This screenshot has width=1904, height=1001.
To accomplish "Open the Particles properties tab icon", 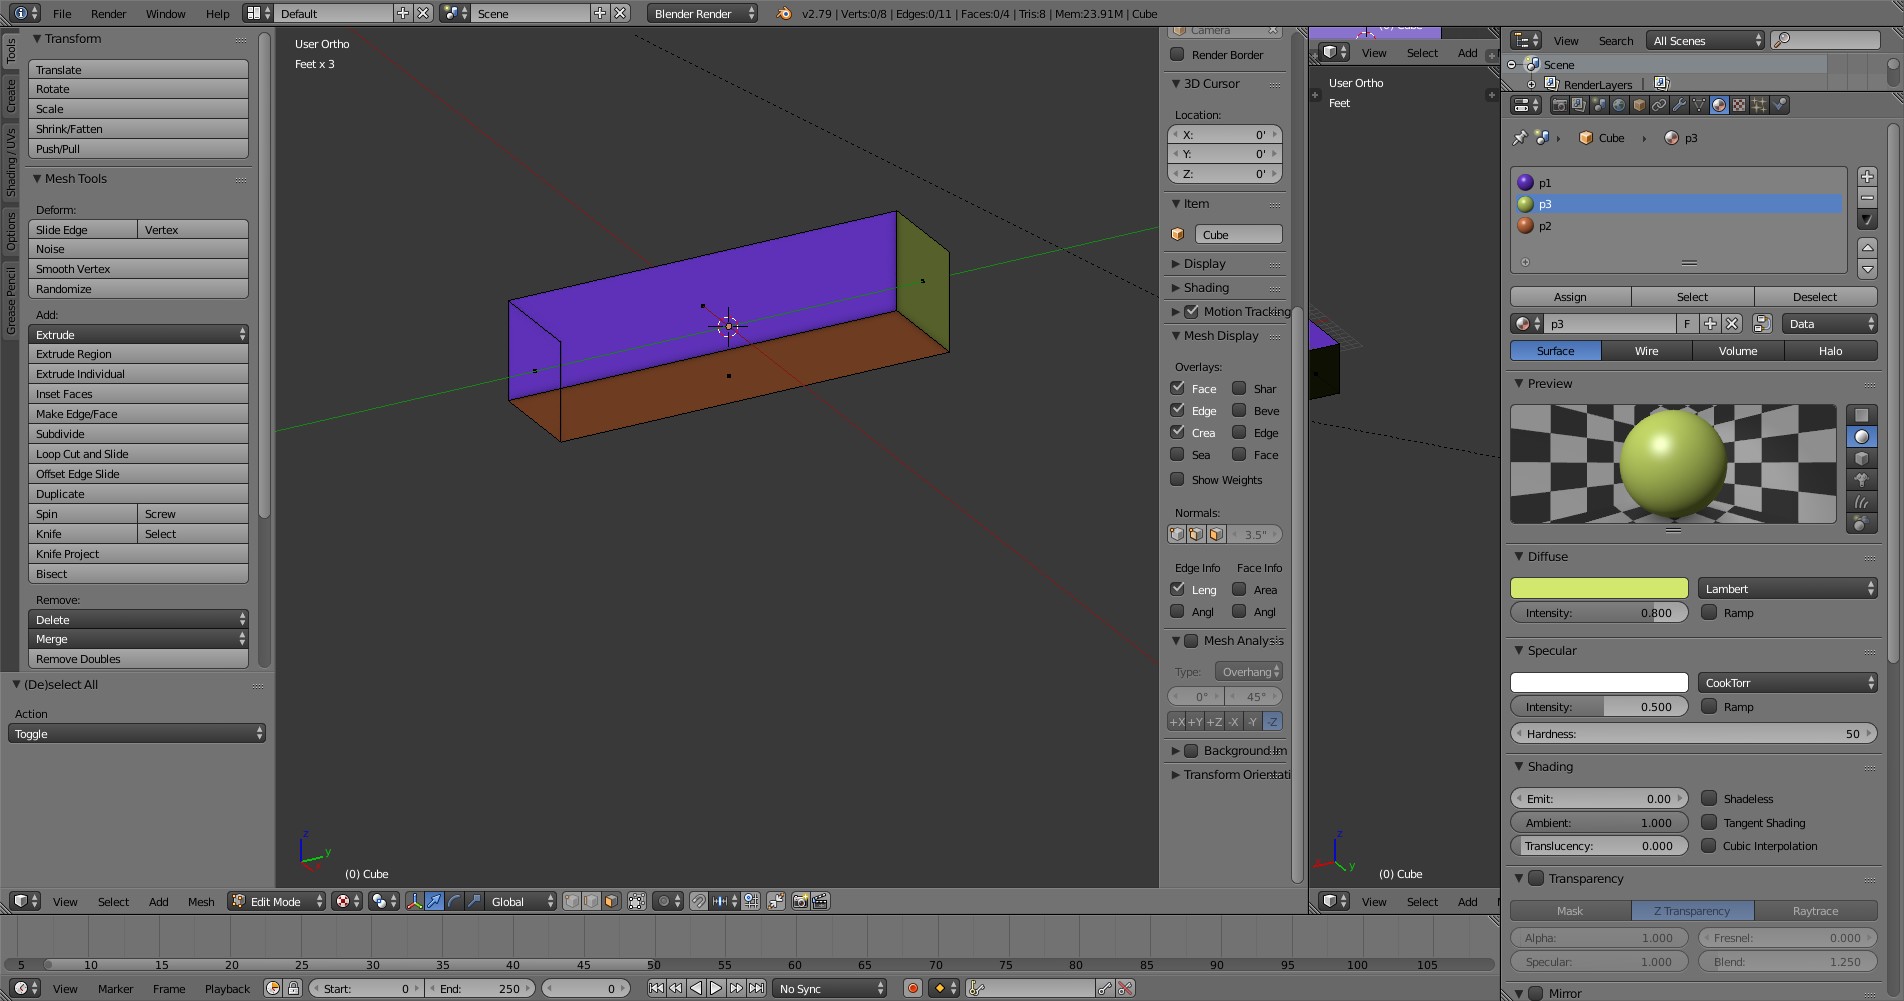I will click(x=1759, y=105).
